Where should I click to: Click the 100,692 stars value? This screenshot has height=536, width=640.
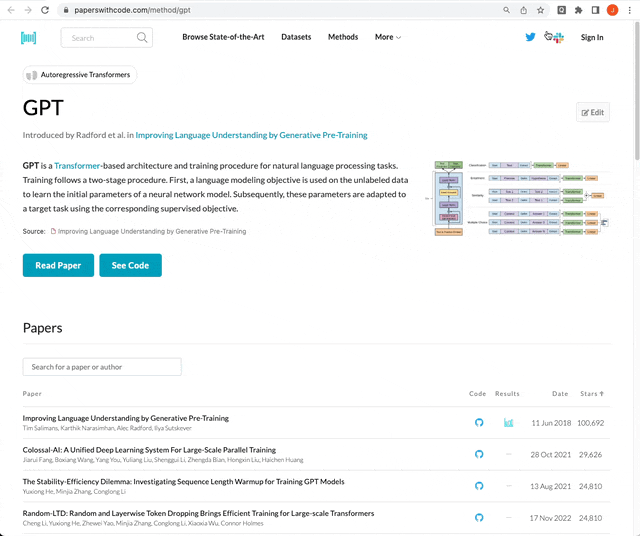tap(591, 423)
